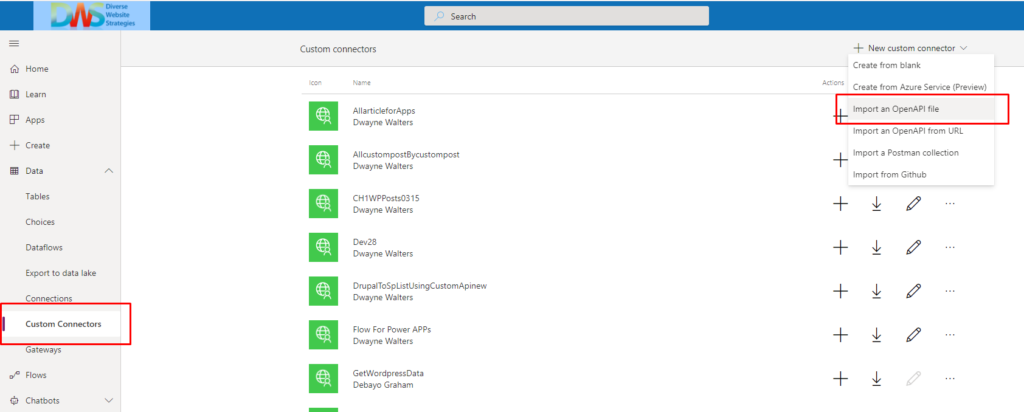Open more options for CH1WPPosts0315
The image size is (1024, 412).
pos(950,204)
